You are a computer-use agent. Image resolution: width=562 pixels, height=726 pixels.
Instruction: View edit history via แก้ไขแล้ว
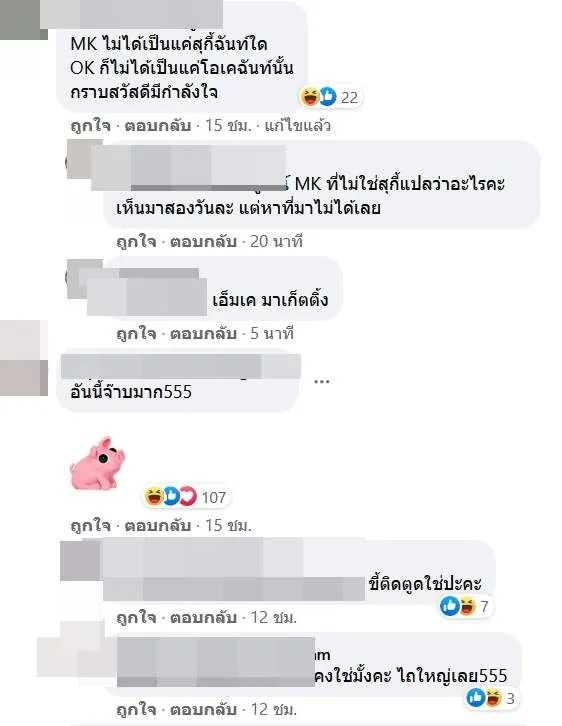pyautogui.click(x=297, y=125)
